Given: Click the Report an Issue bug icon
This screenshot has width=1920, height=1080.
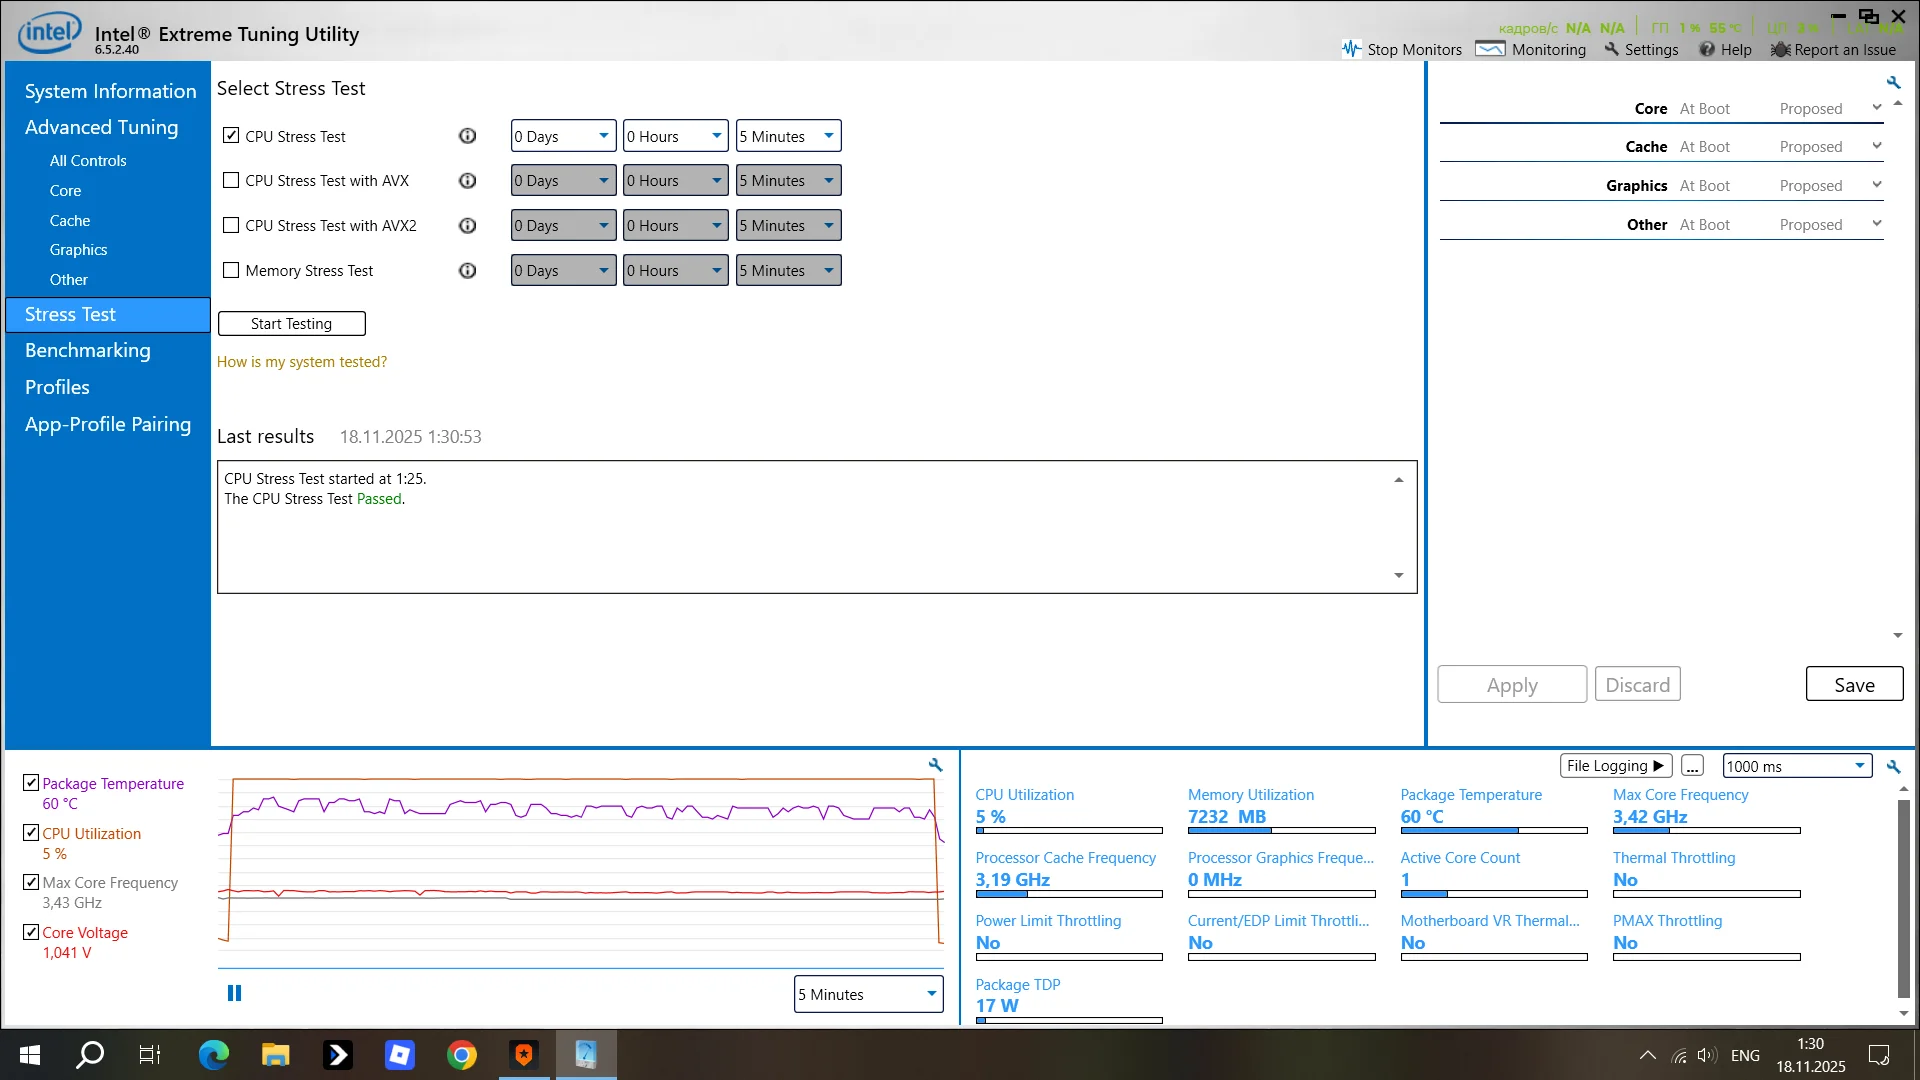Looking at the screenshot, I should (x=1780, y=49).
